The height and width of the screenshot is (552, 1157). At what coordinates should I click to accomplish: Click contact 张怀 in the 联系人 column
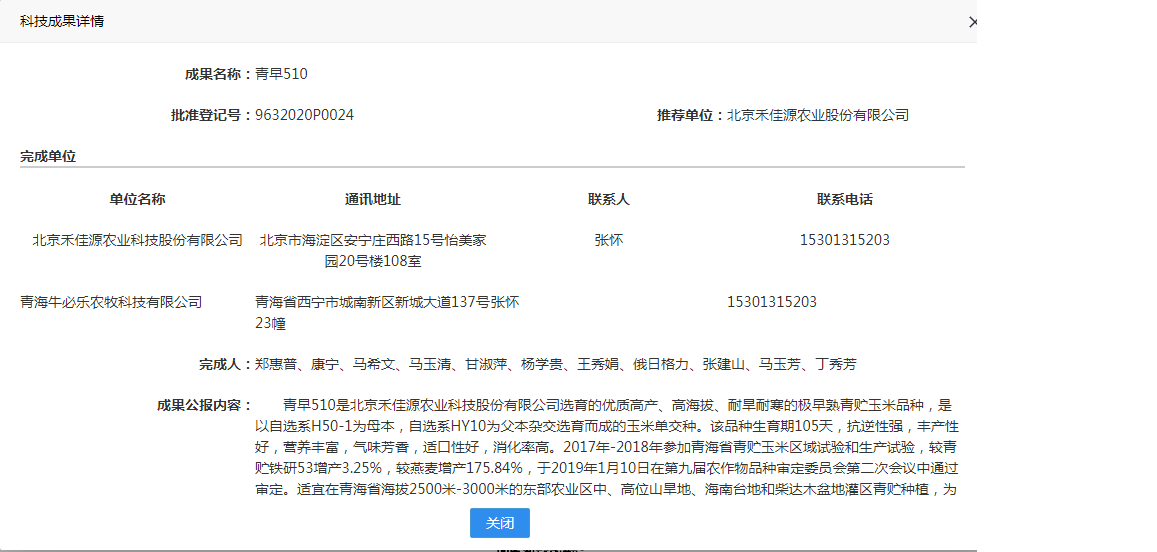[x=608, y=240]
